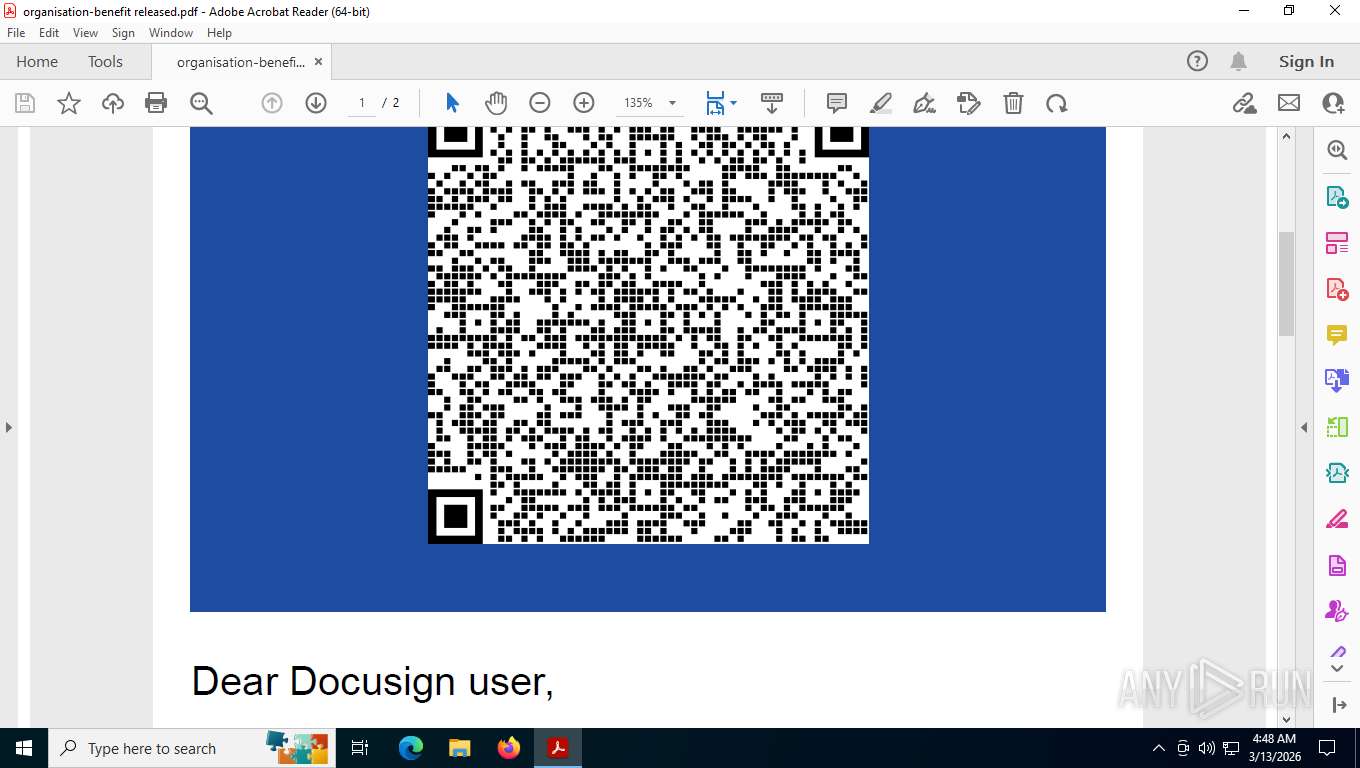Viewport: 1360px width, 768px height.
Task: Click the vertical document scrollbar thumb
Action: tap(1287, 283)
